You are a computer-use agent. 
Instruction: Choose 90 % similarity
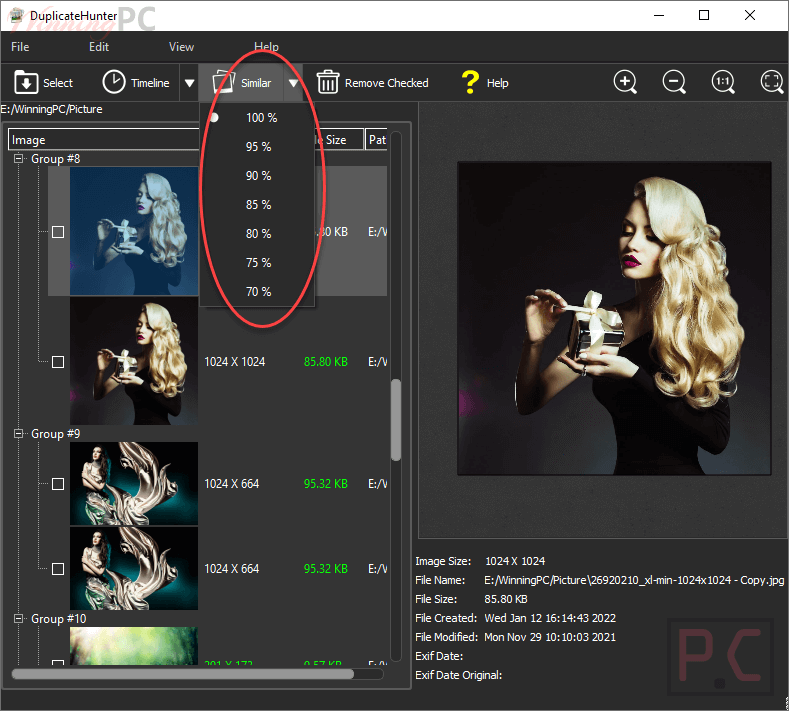pyautogui.click(x=257, y=176)
